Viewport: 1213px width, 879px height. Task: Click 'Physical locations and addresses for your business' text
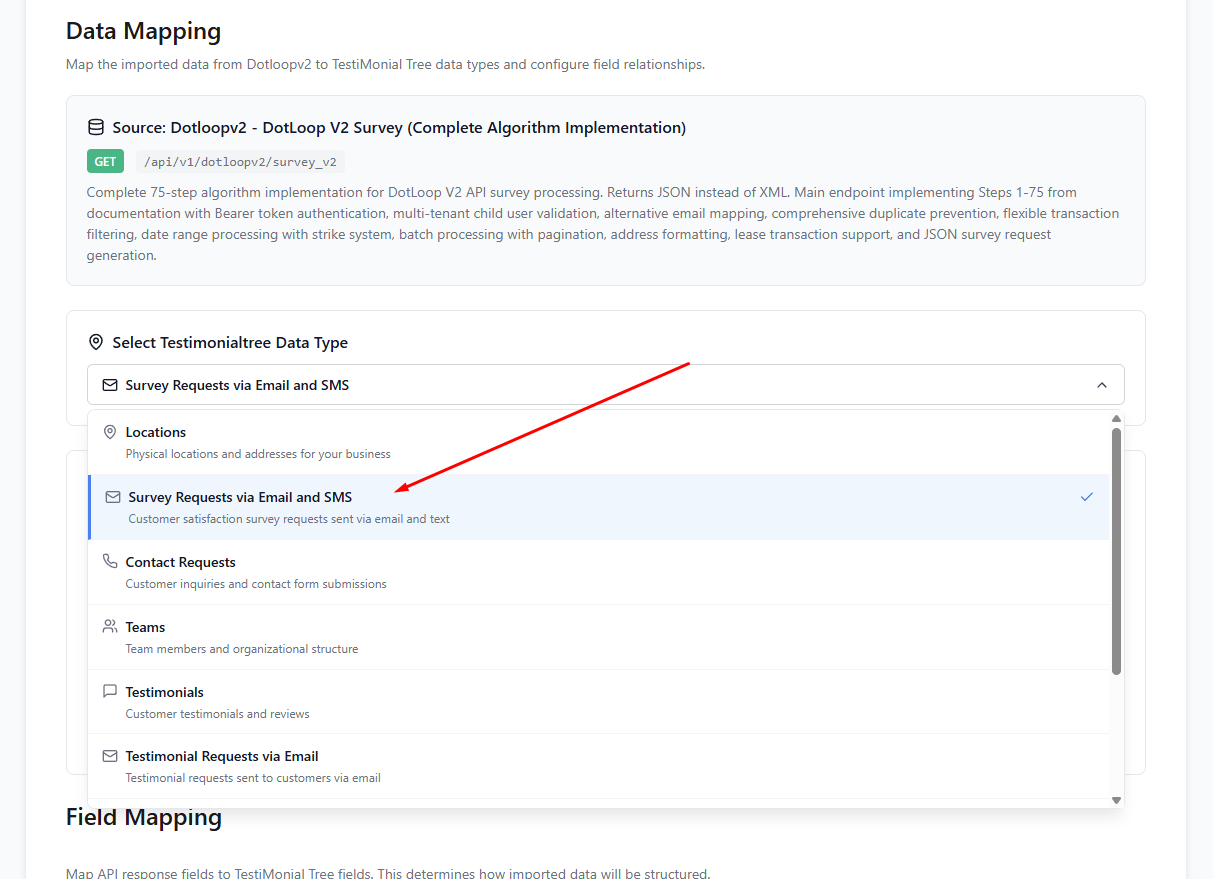click(x=258, y=454)
